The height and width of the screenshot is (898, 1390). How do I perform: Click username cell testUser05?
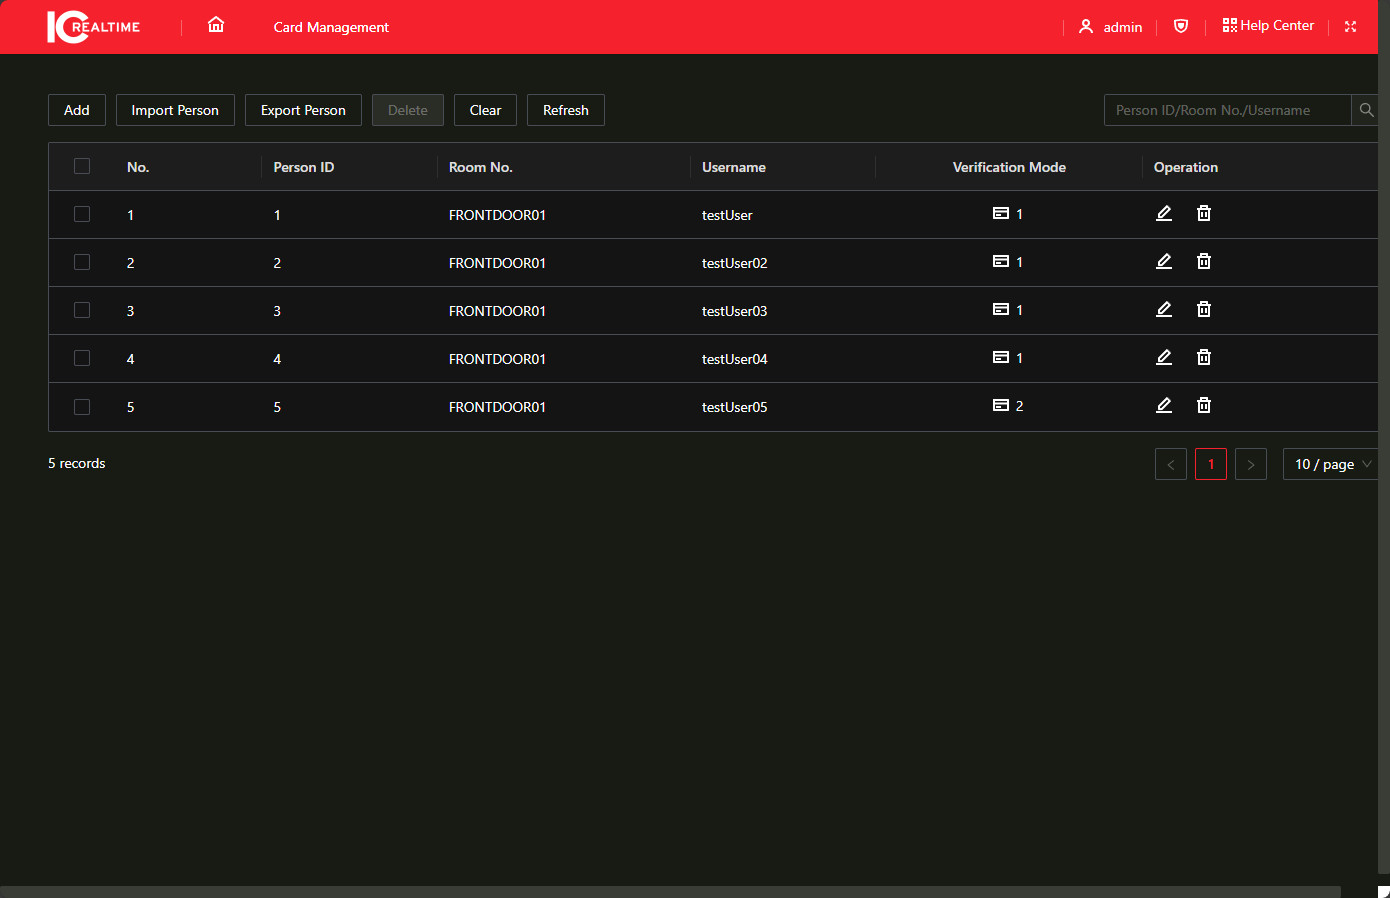click(735, 407)
